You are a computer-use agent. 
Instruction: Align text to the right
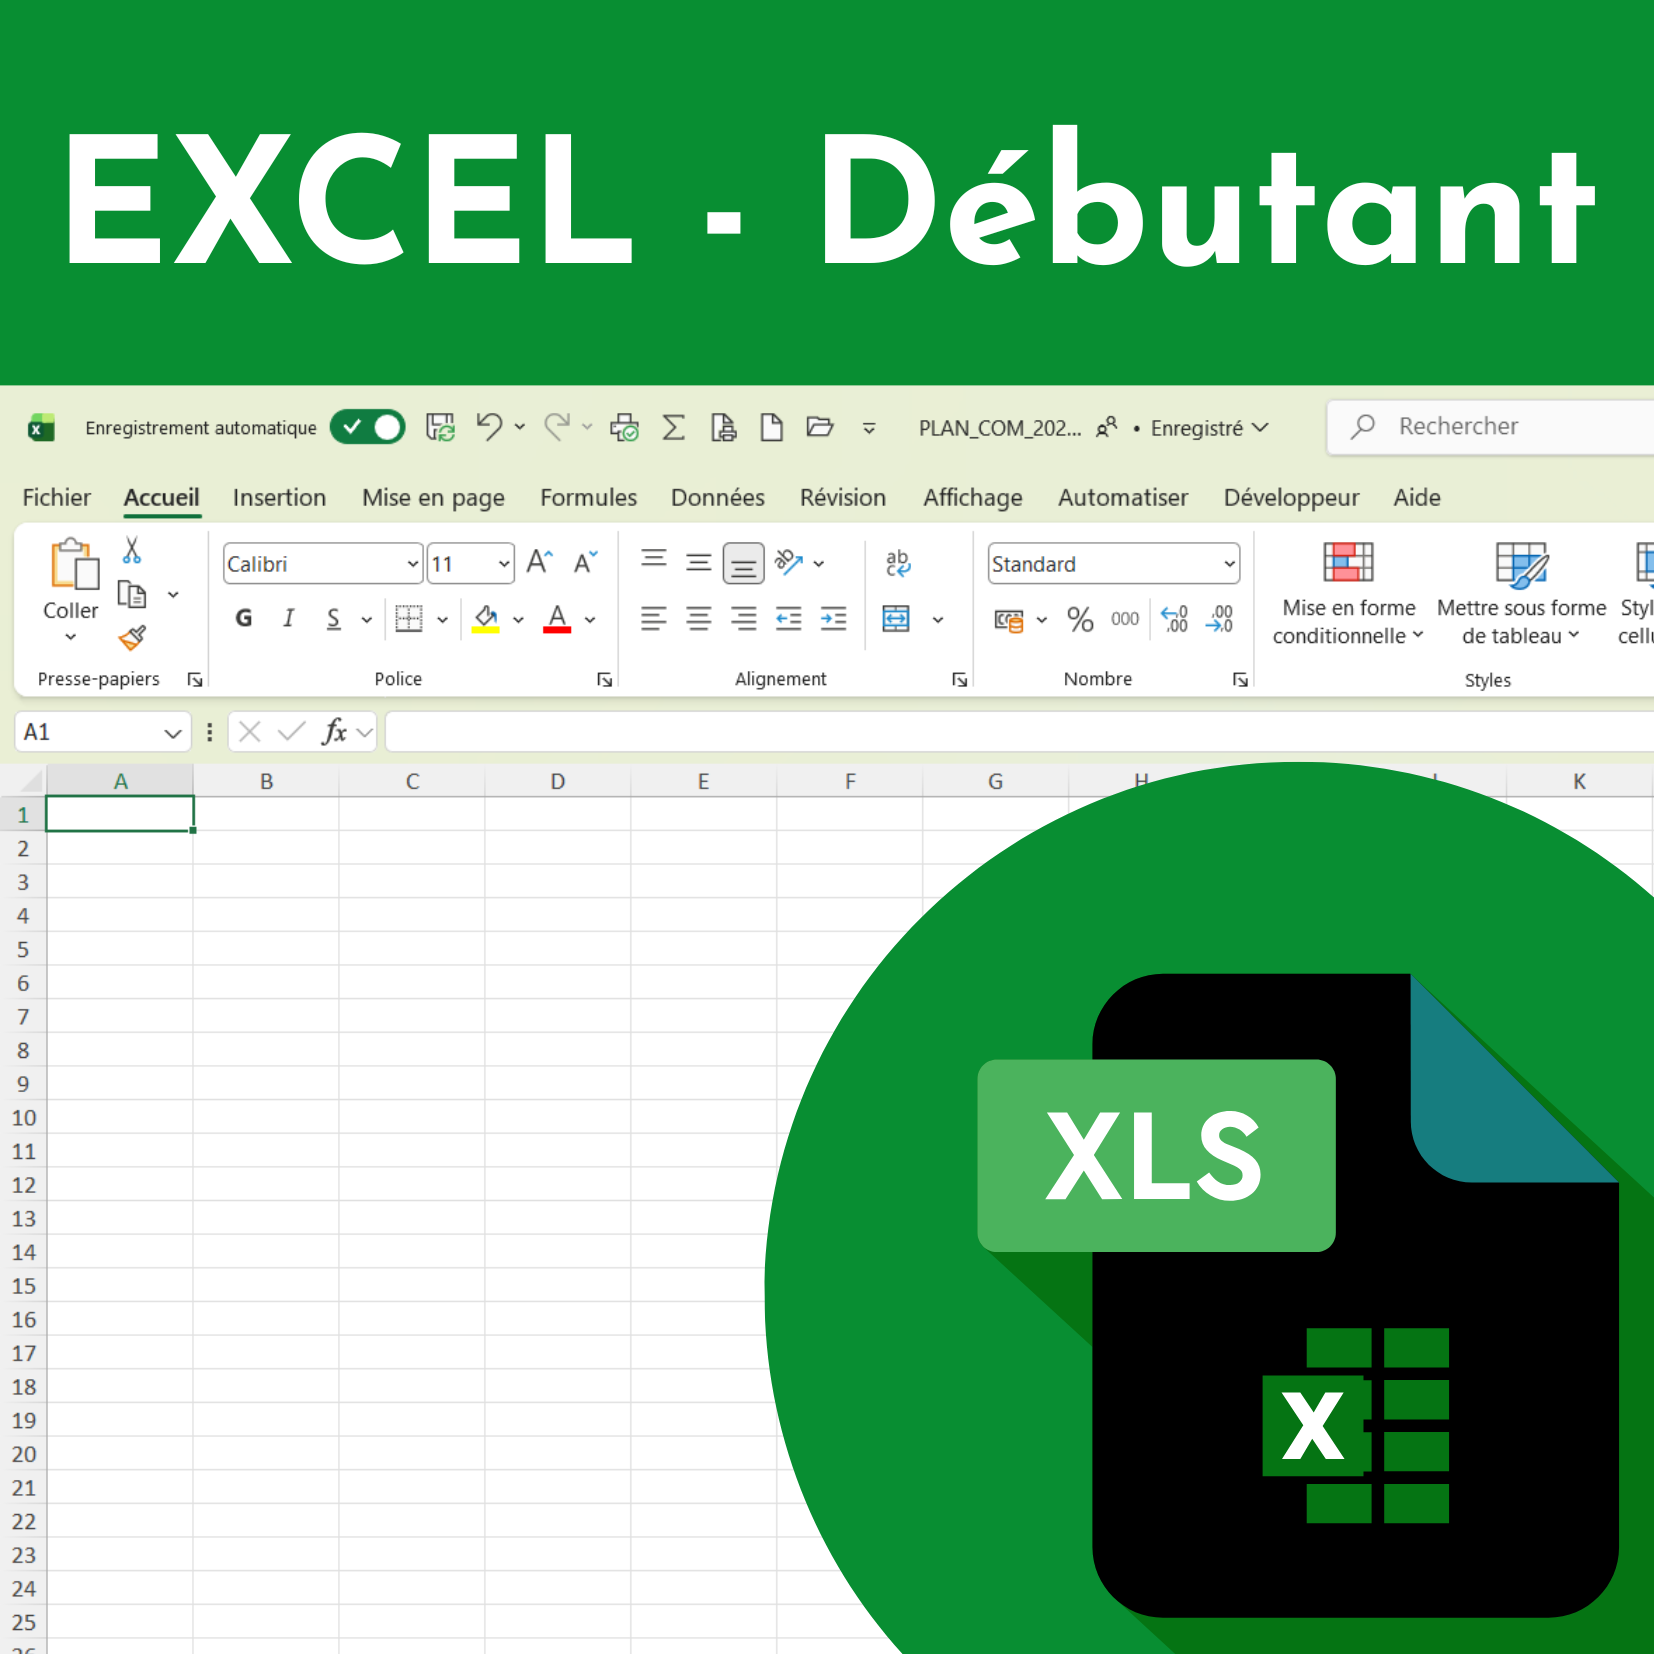tap(743, 619)
